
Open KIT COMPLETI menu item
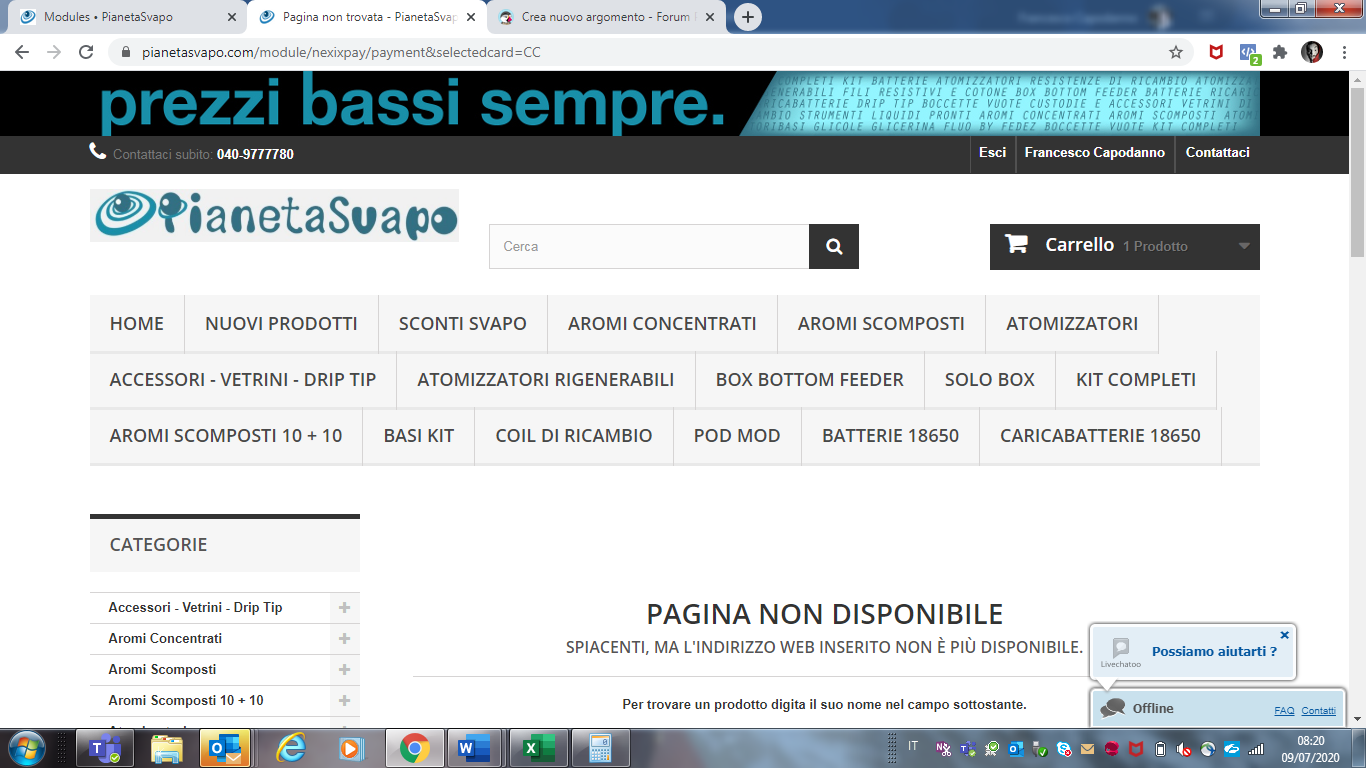tap(1136, 379)
